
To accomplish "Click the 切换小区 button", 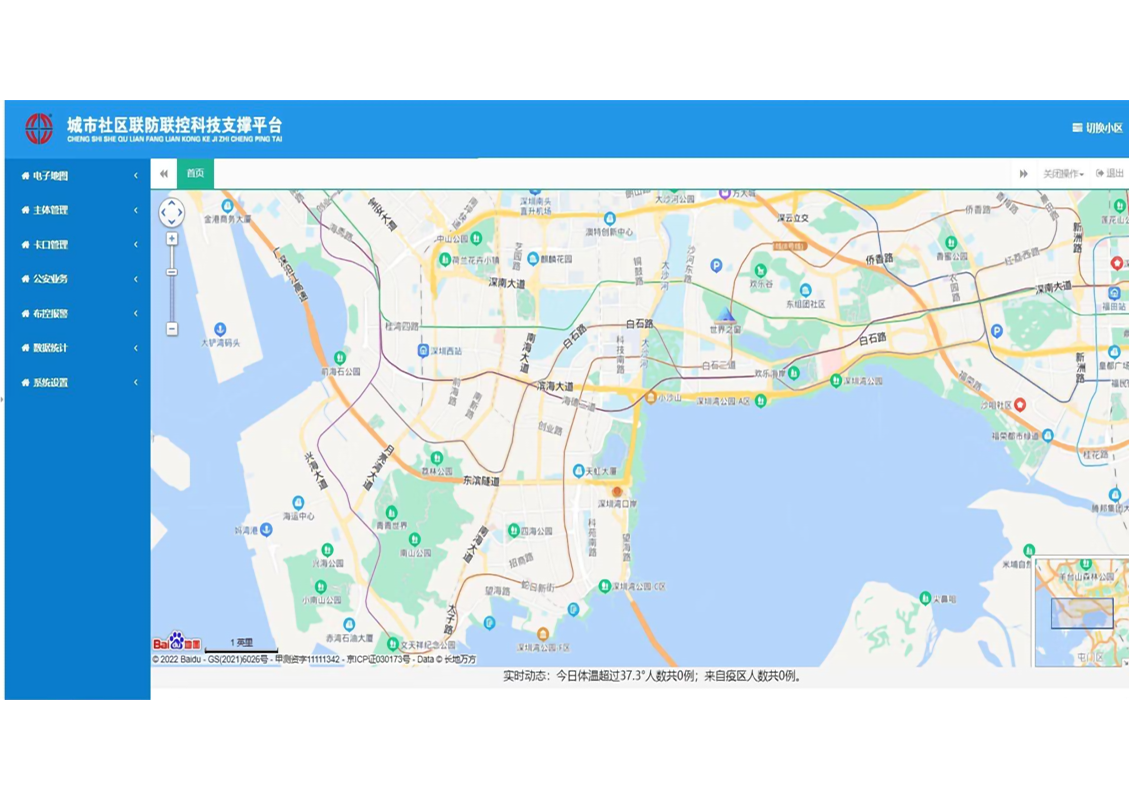I will coord(1097,128).
